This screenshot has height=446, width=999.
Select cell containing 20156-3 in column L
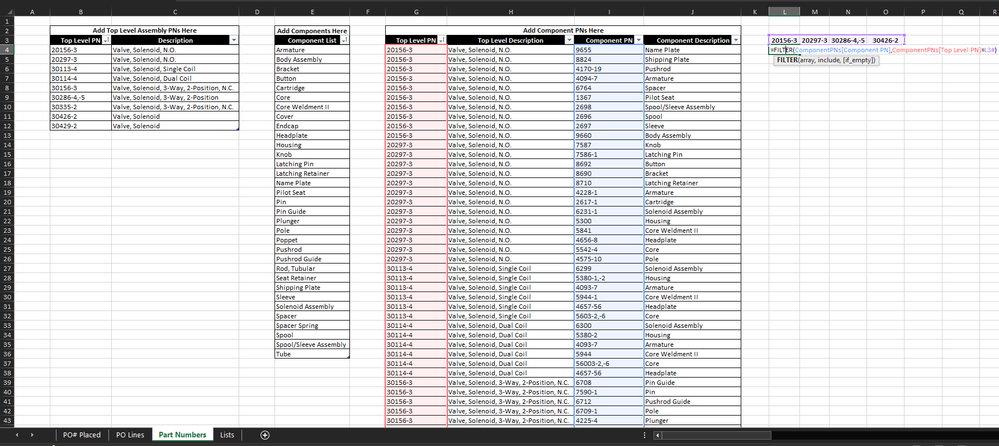pyautogui.click(x=784, y=40)
